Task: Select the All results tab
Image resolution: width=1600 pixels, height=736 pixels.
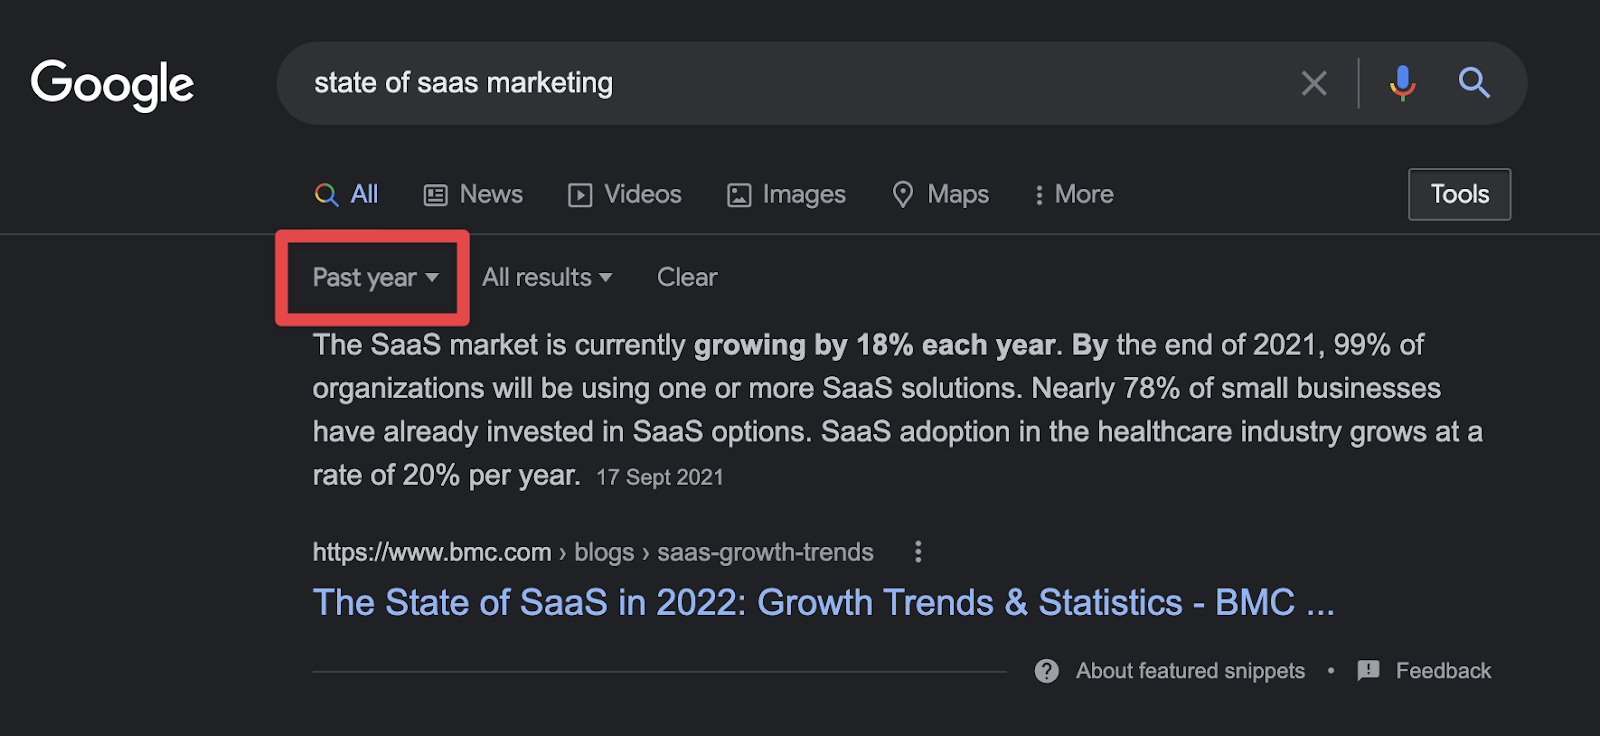Action: [x=347, y=194]
